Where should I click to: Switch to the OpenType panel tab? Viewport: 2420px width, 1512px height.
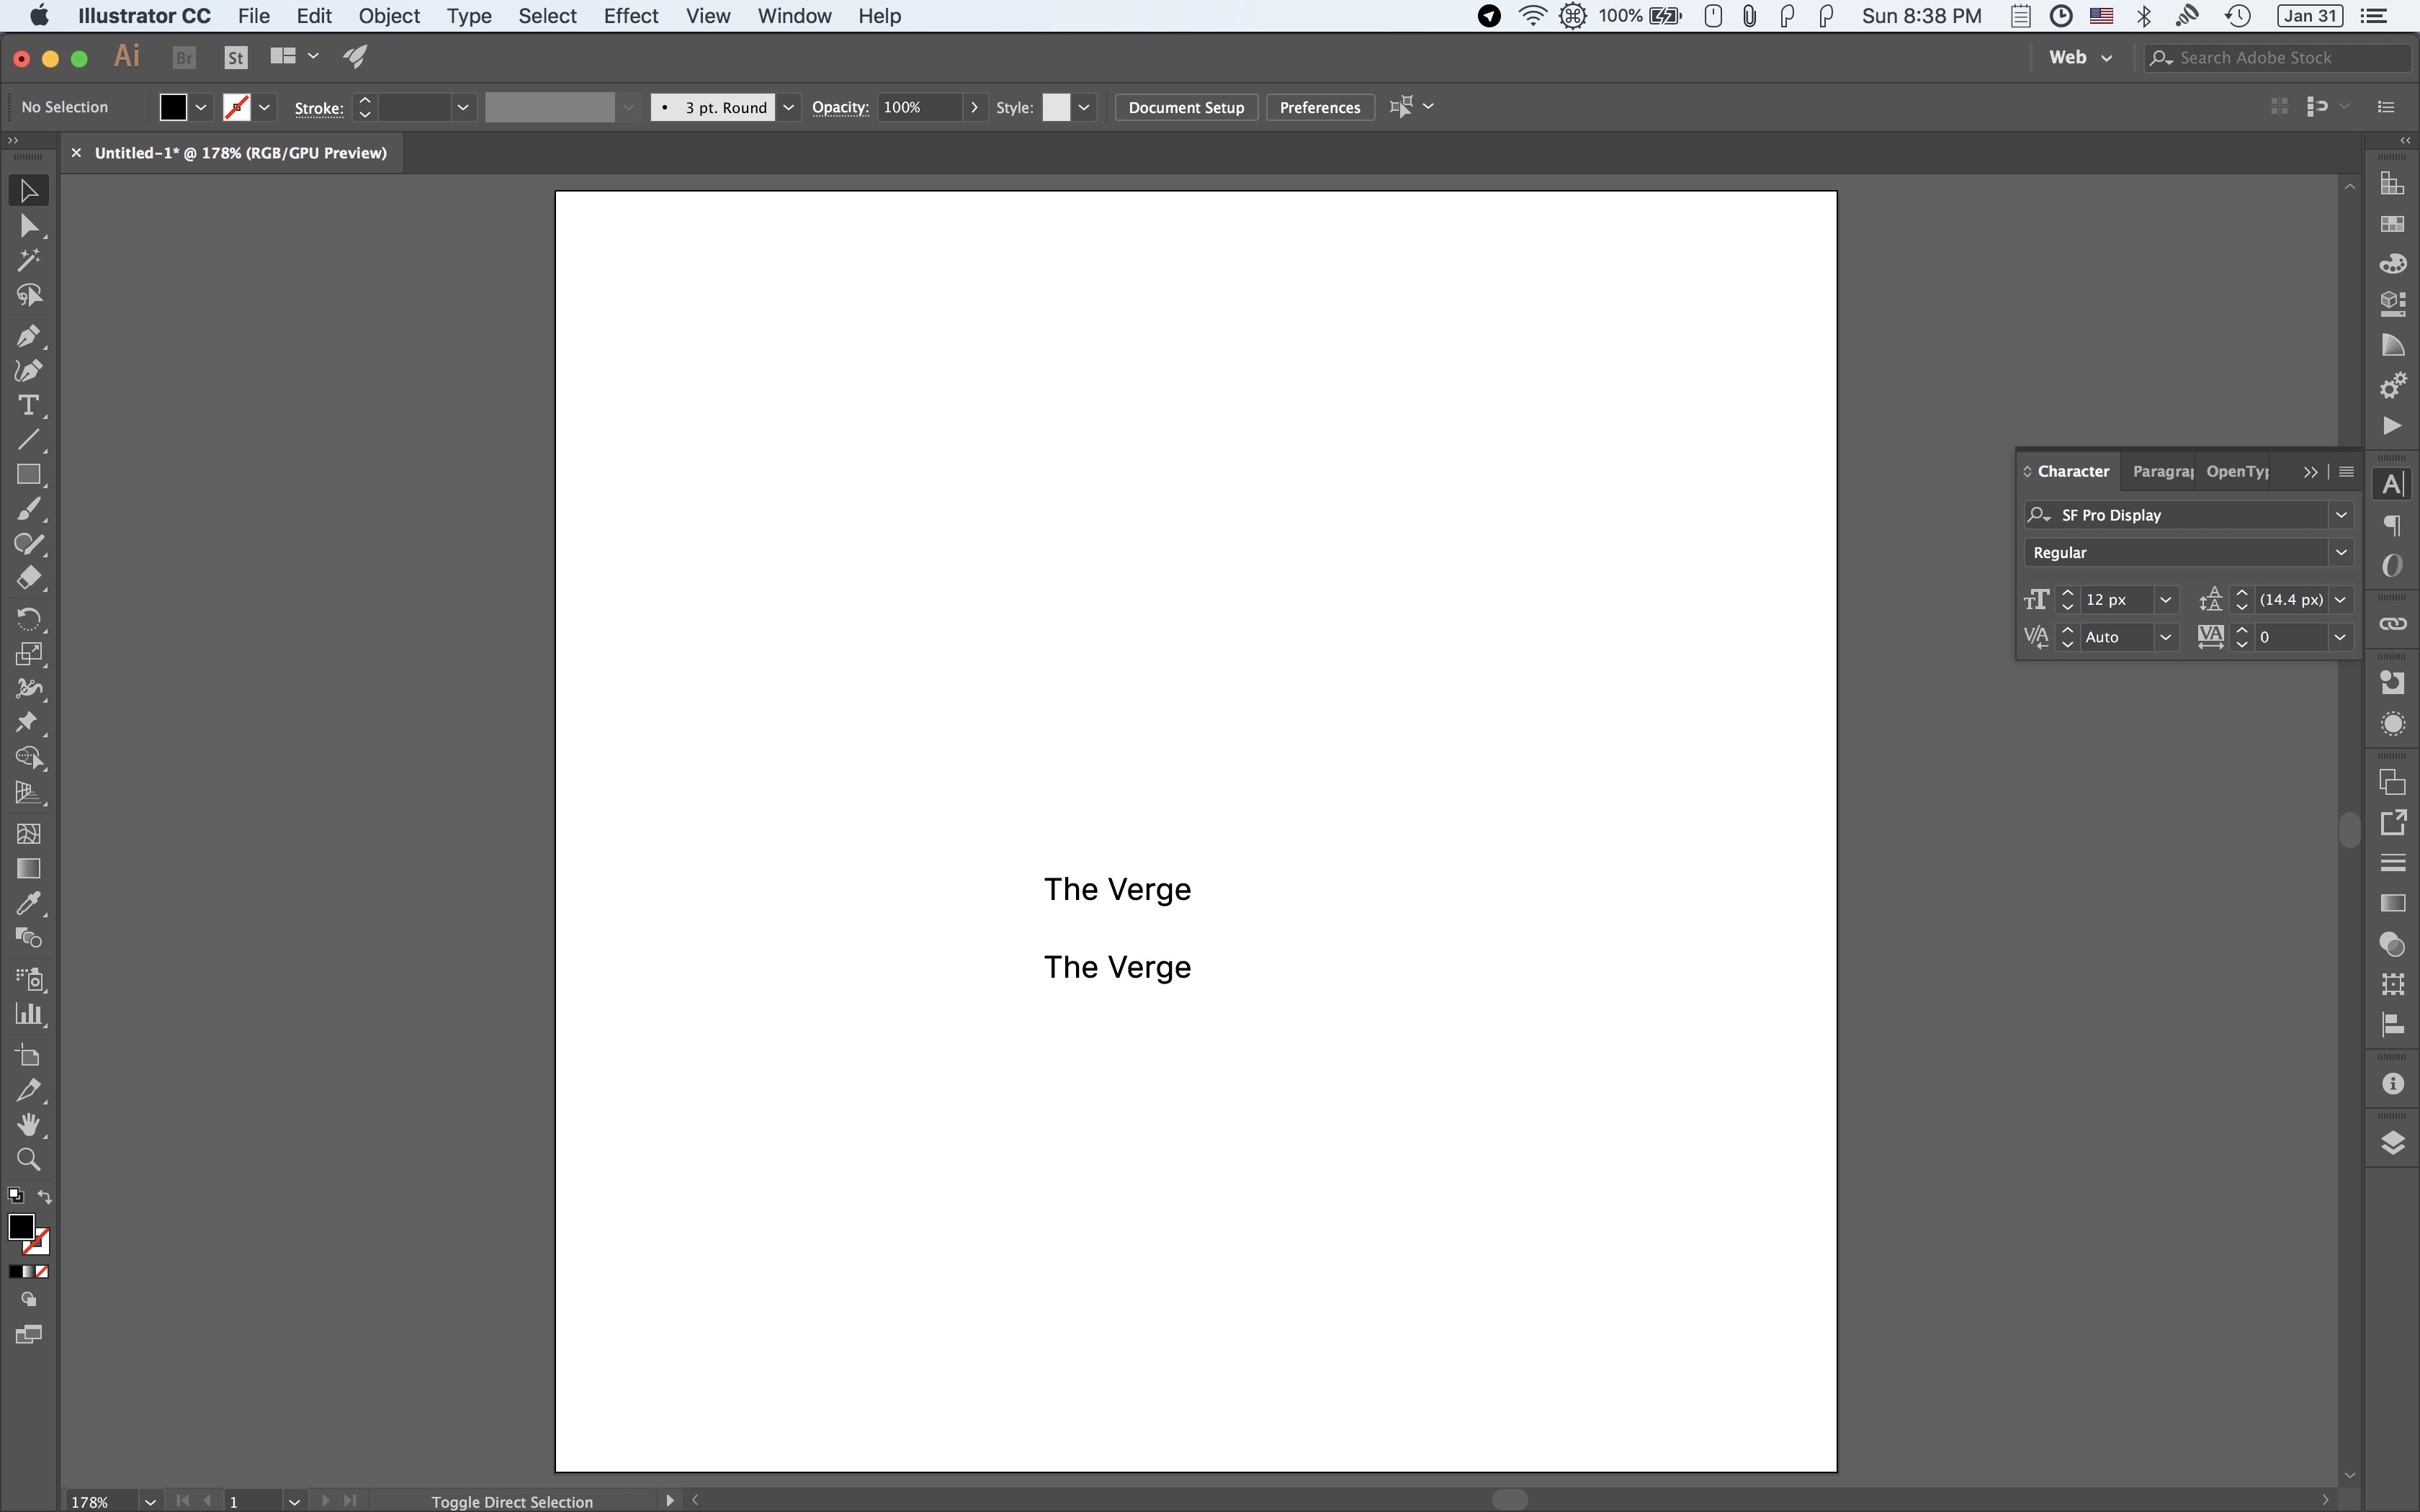(x=2238, y=471)
